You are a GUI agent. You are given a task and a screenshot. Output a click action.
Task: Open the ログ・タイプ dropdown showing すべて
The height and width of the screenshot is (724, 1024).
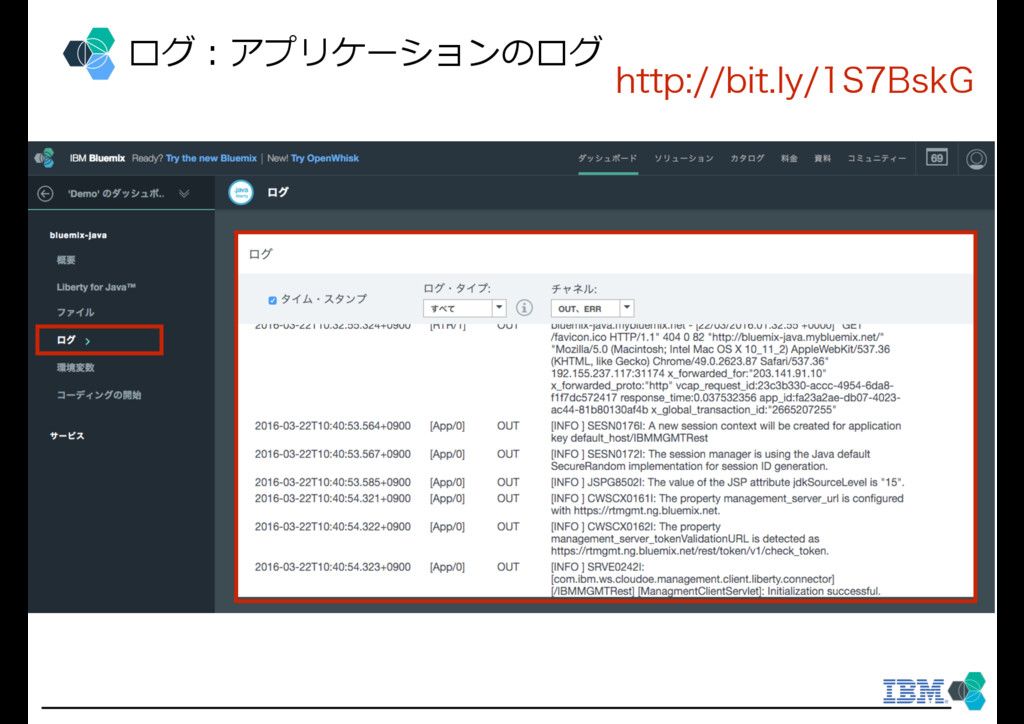(x=464, y=308)
